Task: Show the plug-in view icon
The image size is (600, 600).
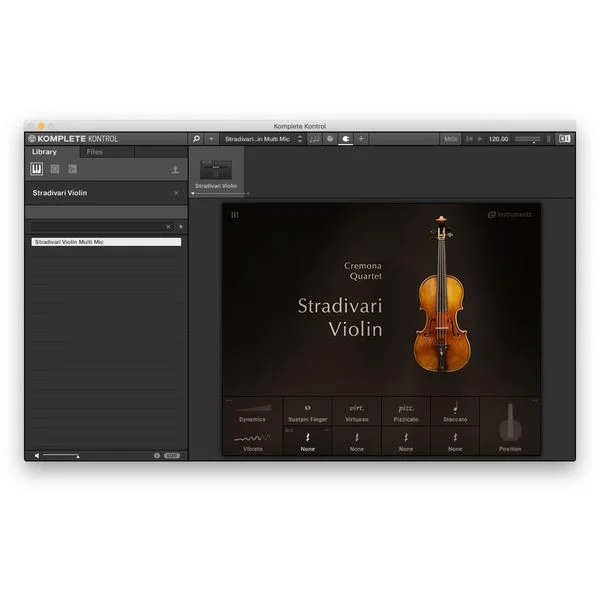Action: [346, 139]
